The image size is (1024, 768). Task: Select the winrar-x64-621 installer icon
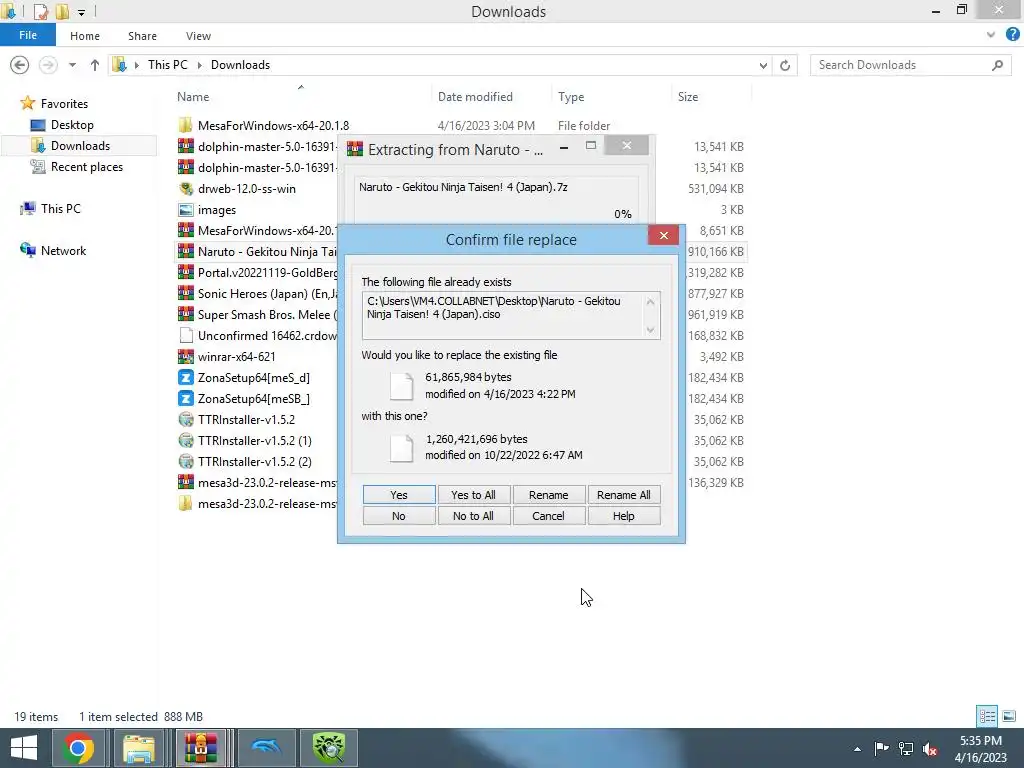(185, 357)
